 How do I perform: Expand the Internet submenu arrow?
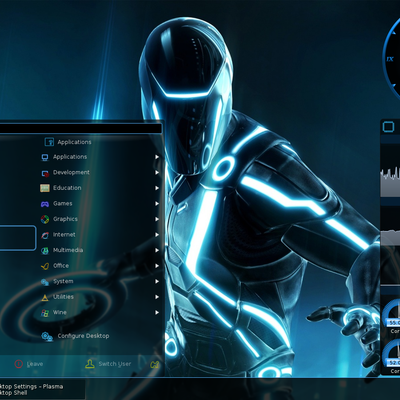pos(157,235)
